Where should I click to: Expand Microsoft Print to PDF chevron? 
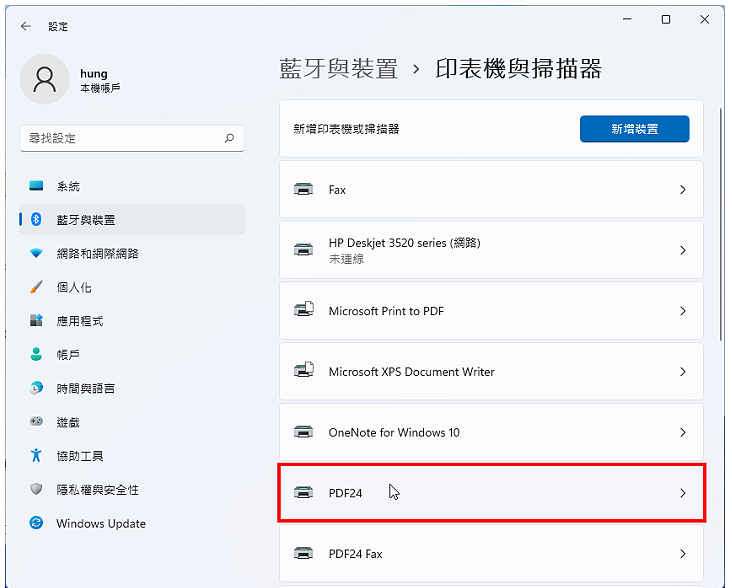pyautogui.click(x=683, y=311)
